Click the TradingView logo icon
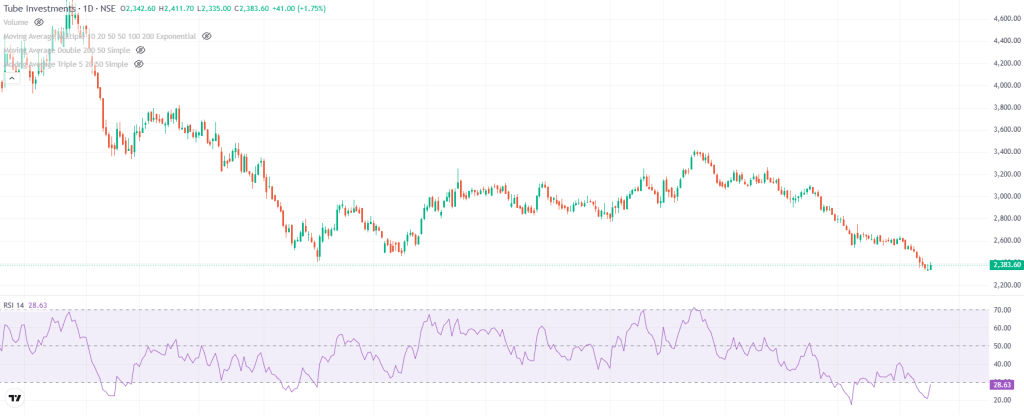This screenshot has height=417, width=1024. (15, 398)
